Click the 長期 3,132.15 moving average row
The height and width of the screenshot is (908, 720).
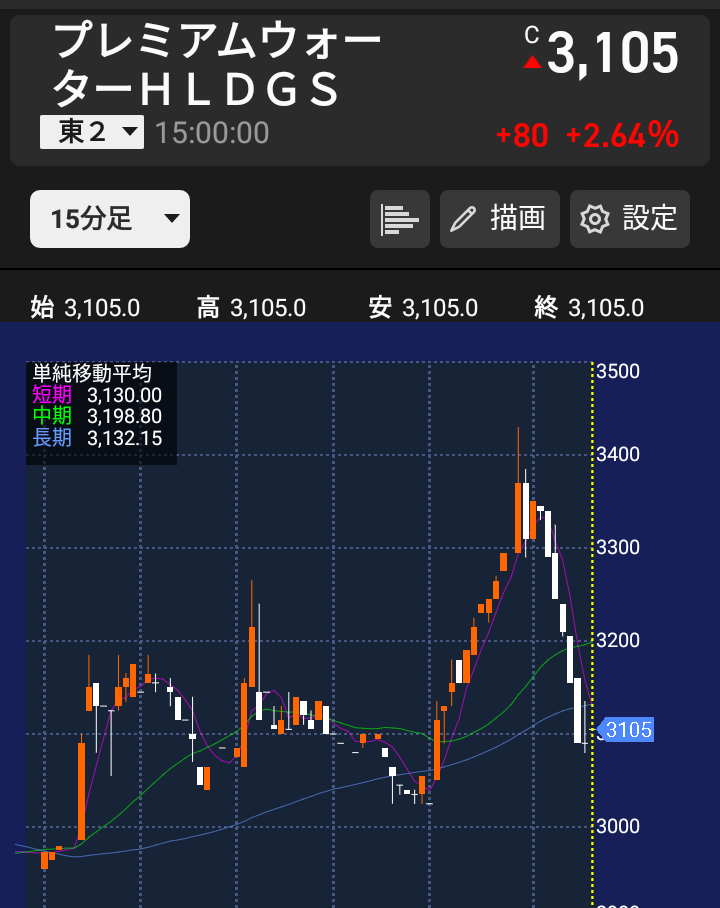pyautogui.click(x=97, y=438)
